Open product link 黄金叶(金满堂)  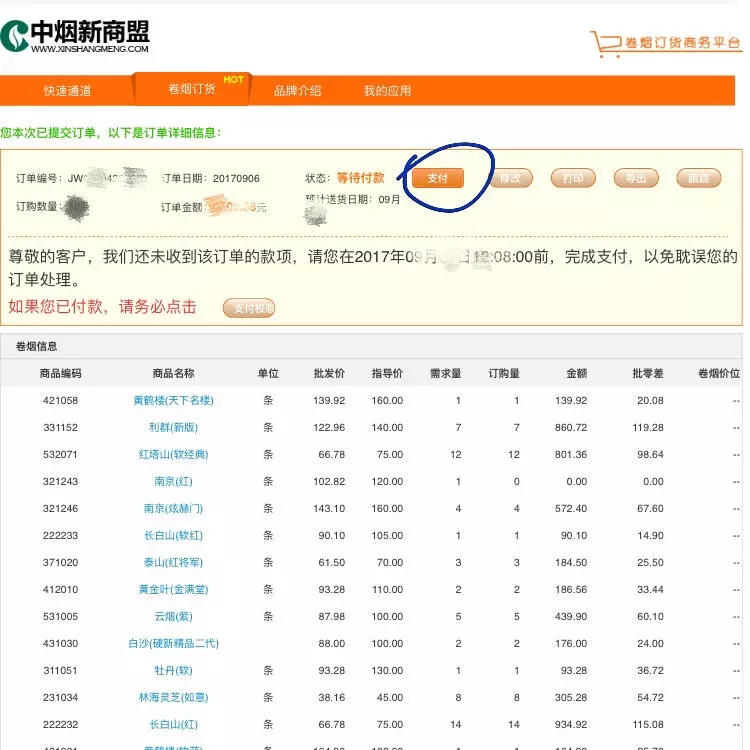click(x=173, y=589)
